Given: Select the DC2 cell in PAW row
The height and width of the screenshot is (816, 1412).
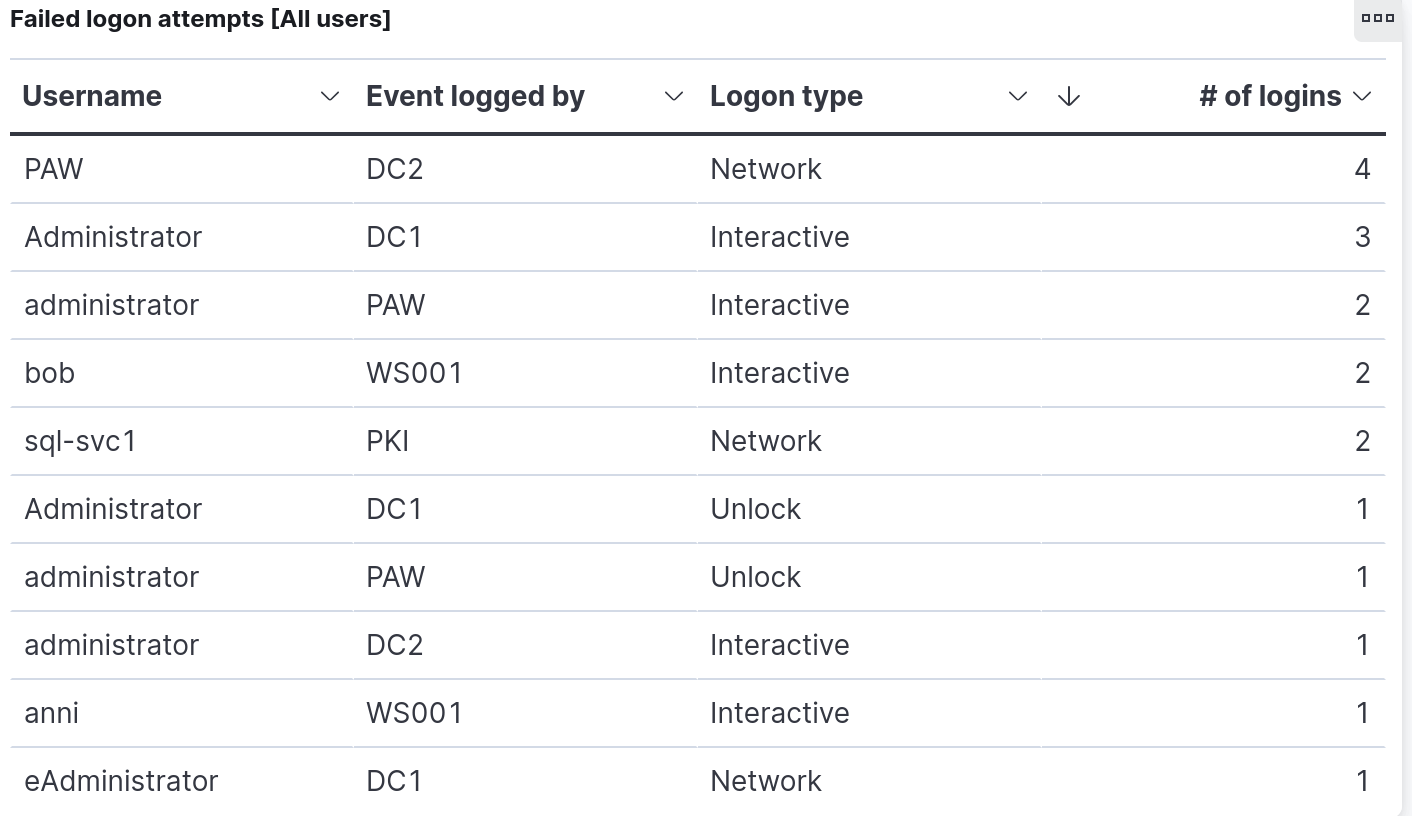Looking at the screenshot, I should coord(525,169).
